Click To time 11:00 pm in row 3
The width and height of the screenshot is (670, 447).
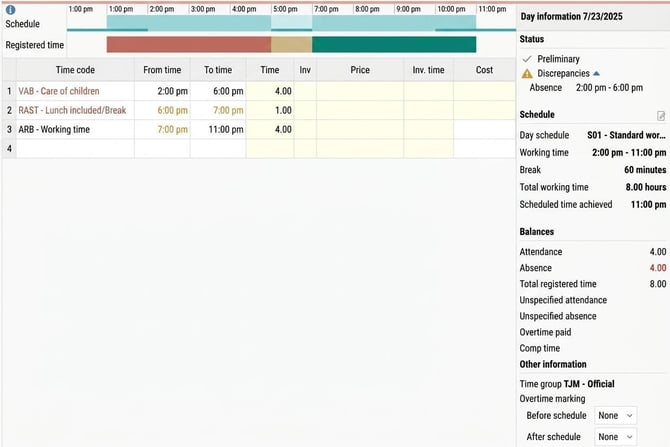pyautogui.click(x=226, y=129)
